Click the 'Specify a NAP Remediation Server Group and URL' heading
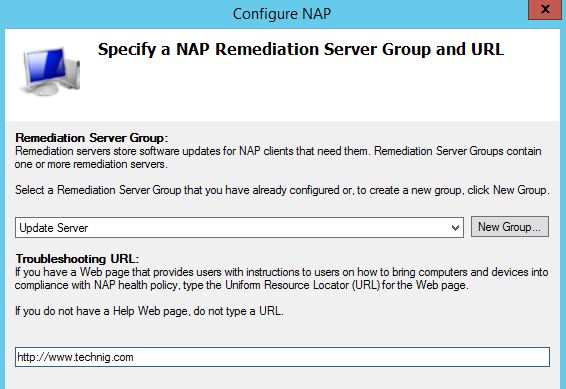The image size is (566, 389). (x=301, y=49)
